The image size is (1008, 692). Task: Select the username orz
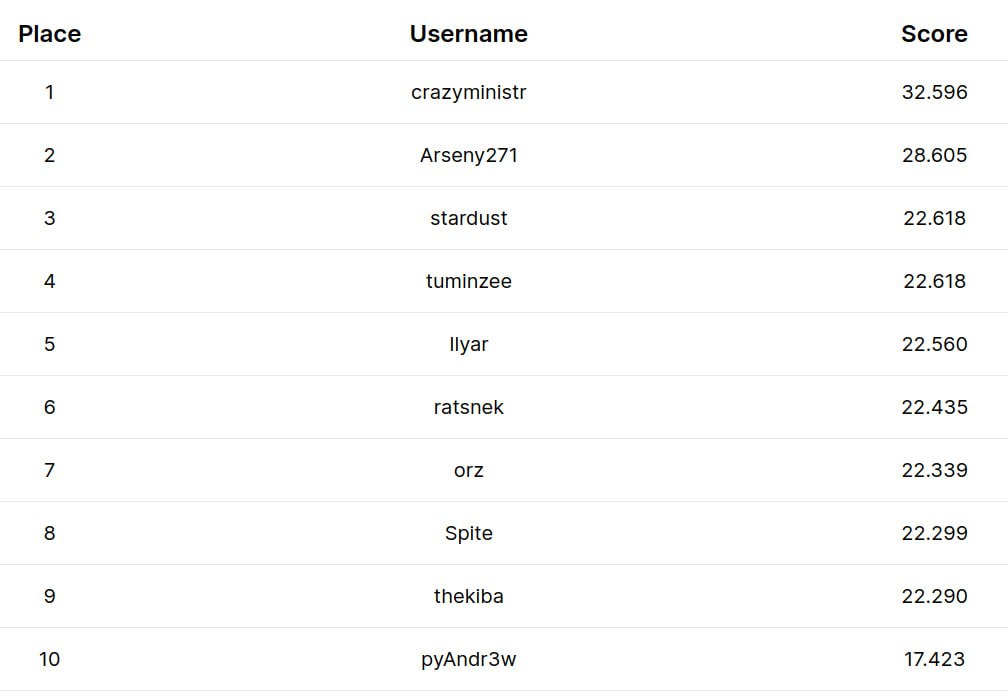click(468, 470)
